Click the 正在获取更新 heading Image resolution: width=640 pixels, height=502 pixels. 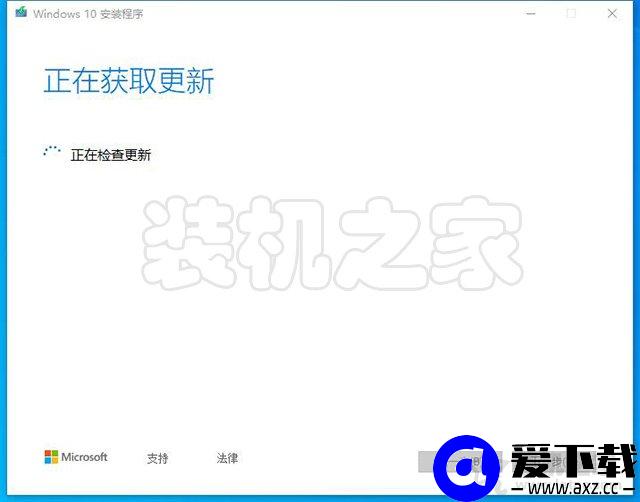click(x=129, y=81)
